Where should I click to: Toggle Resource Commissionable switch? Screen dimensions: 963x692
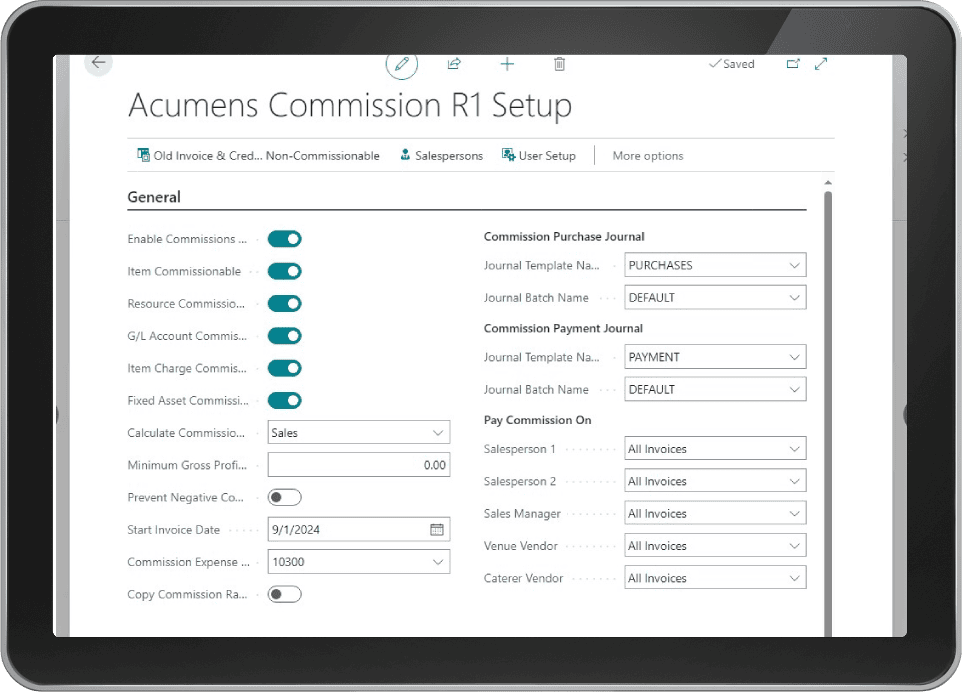tap(284, 303)
